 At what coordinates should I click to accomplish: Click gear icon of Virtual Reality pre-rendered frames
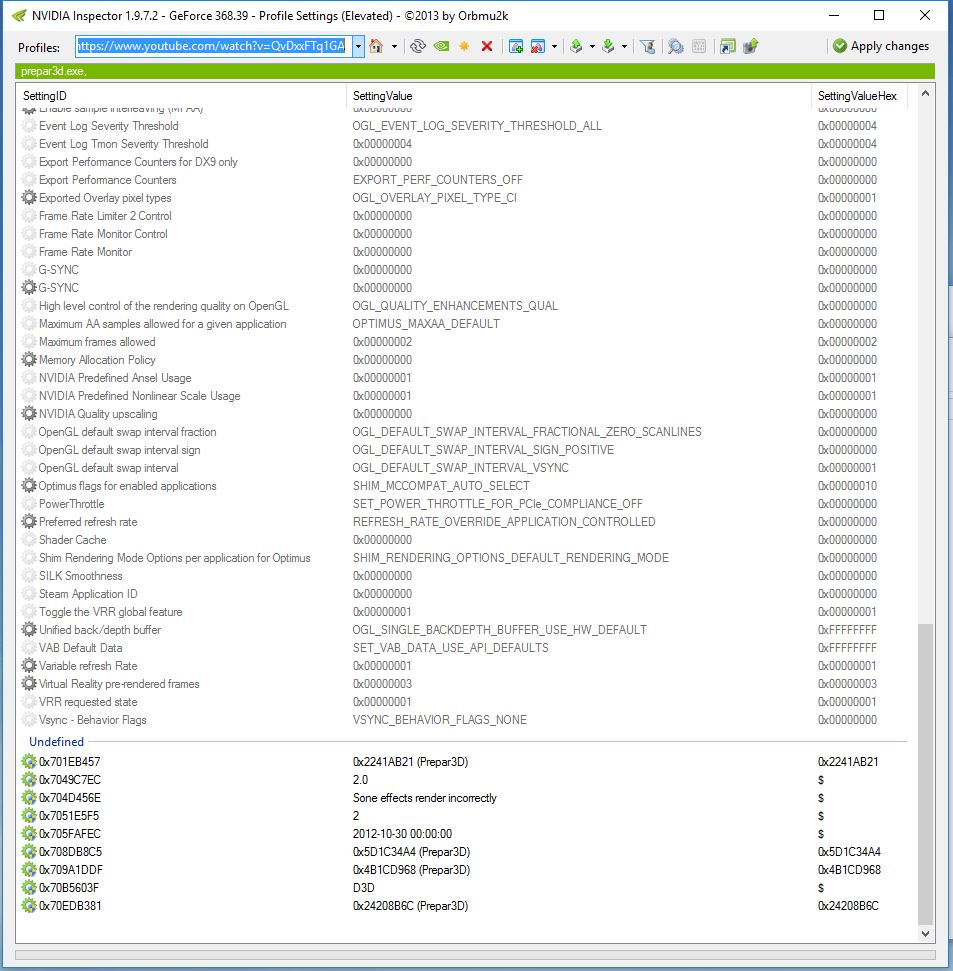coord(29,684)
